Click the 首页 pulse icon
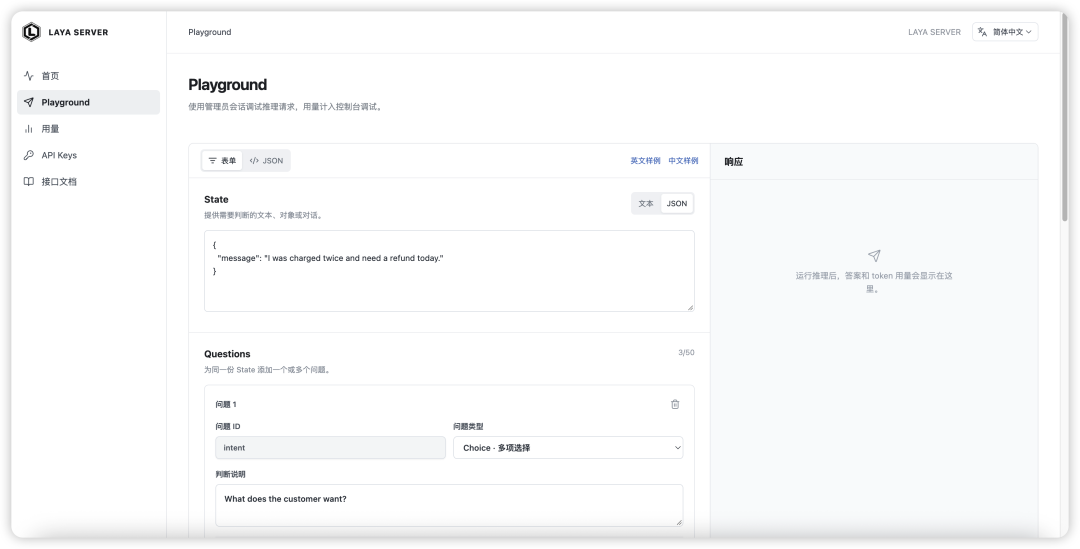 (x=28, y=76)
